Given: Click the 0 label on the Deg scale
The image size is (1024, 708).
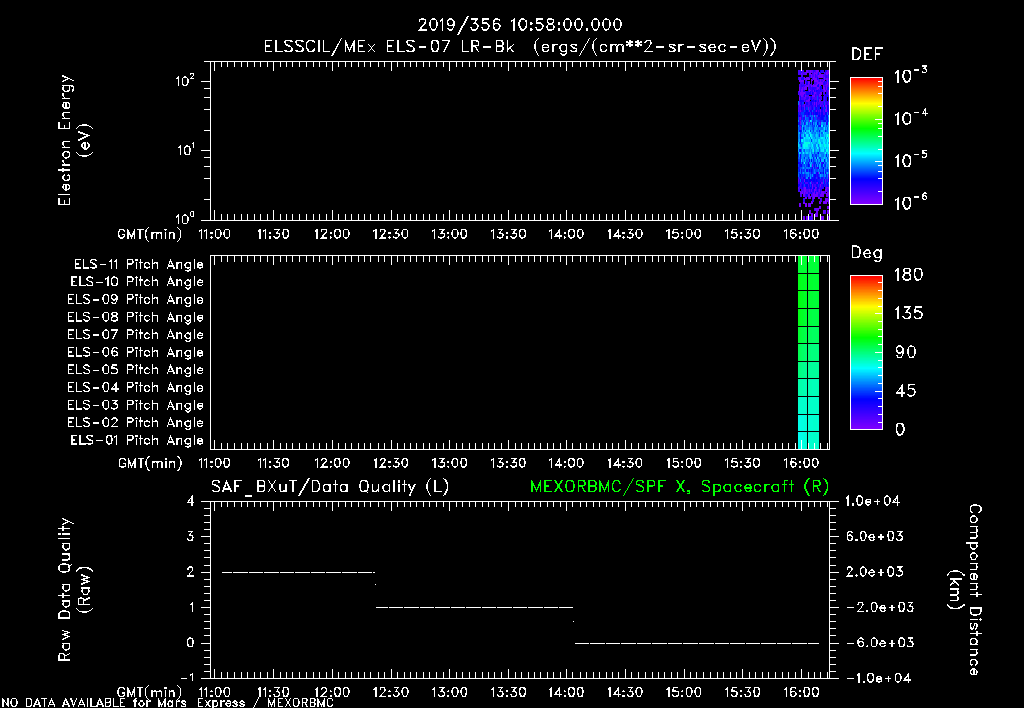Looking at the screenshot, I should pos(900,429).
